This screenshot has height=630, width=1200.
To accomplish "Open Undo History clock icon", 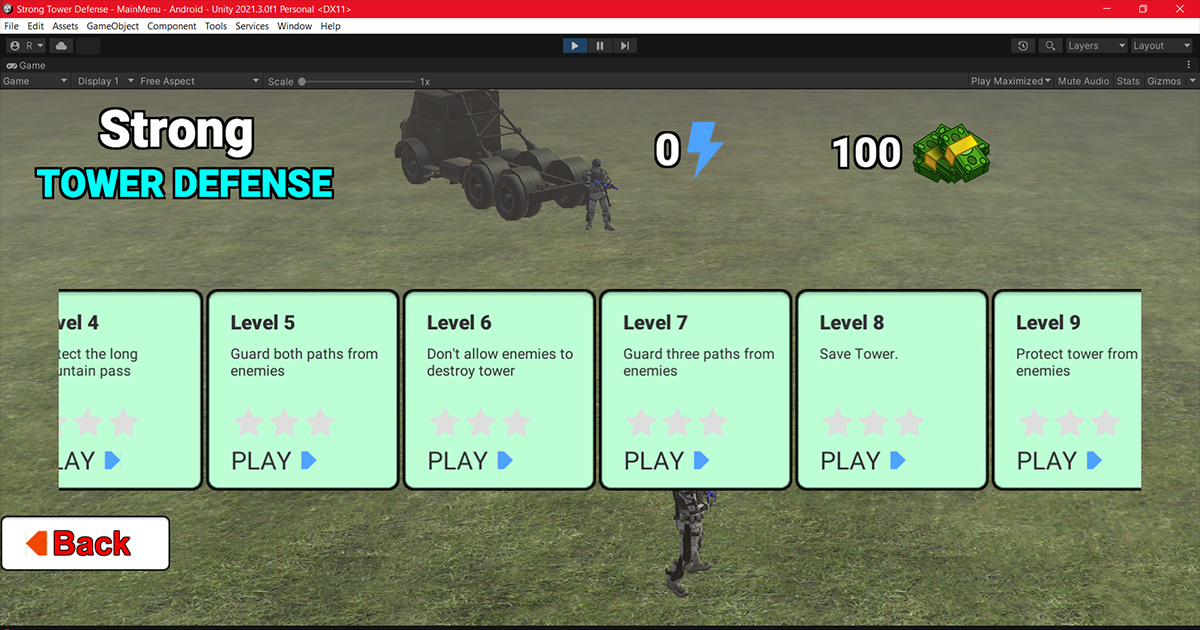I will (1023, 46).
